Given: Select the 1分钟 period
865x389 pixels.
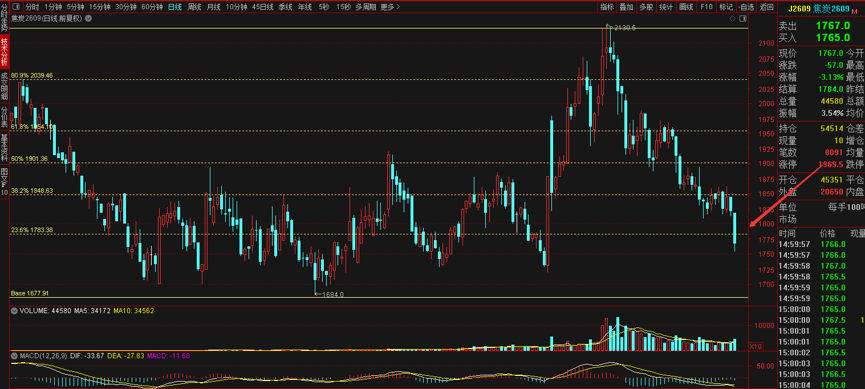Looking at the screenshot, I should [53, 7].
